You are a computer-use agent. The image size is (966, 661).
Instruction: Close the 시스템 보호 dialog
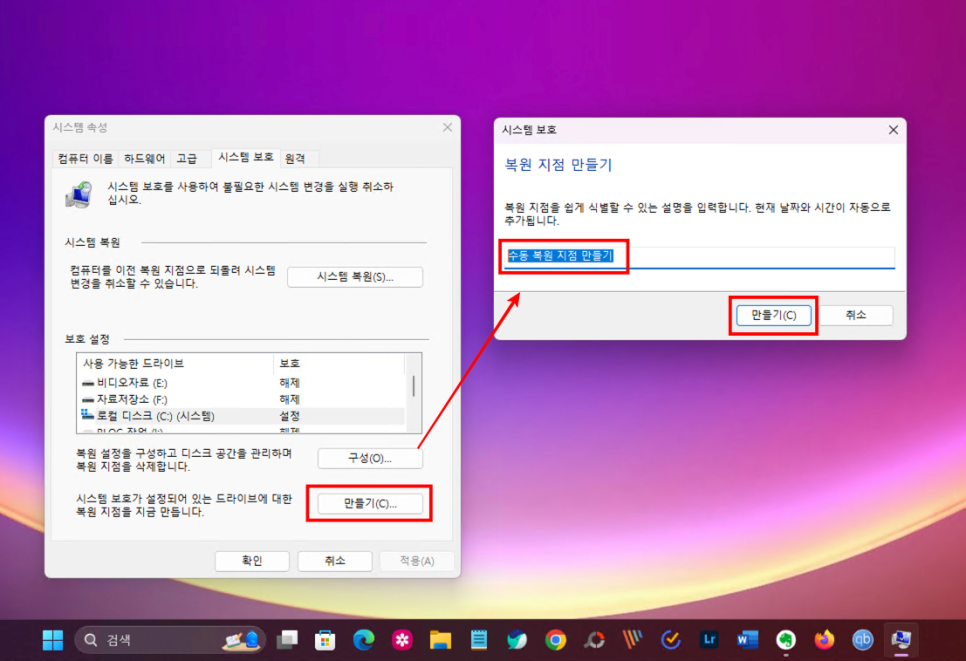point(893,130)
